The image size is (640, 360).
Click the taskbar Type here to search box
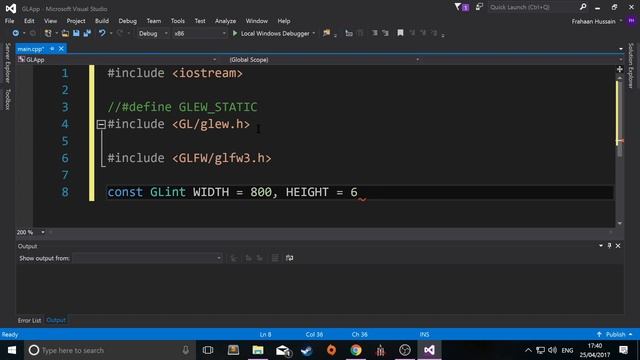coord(109,350)
